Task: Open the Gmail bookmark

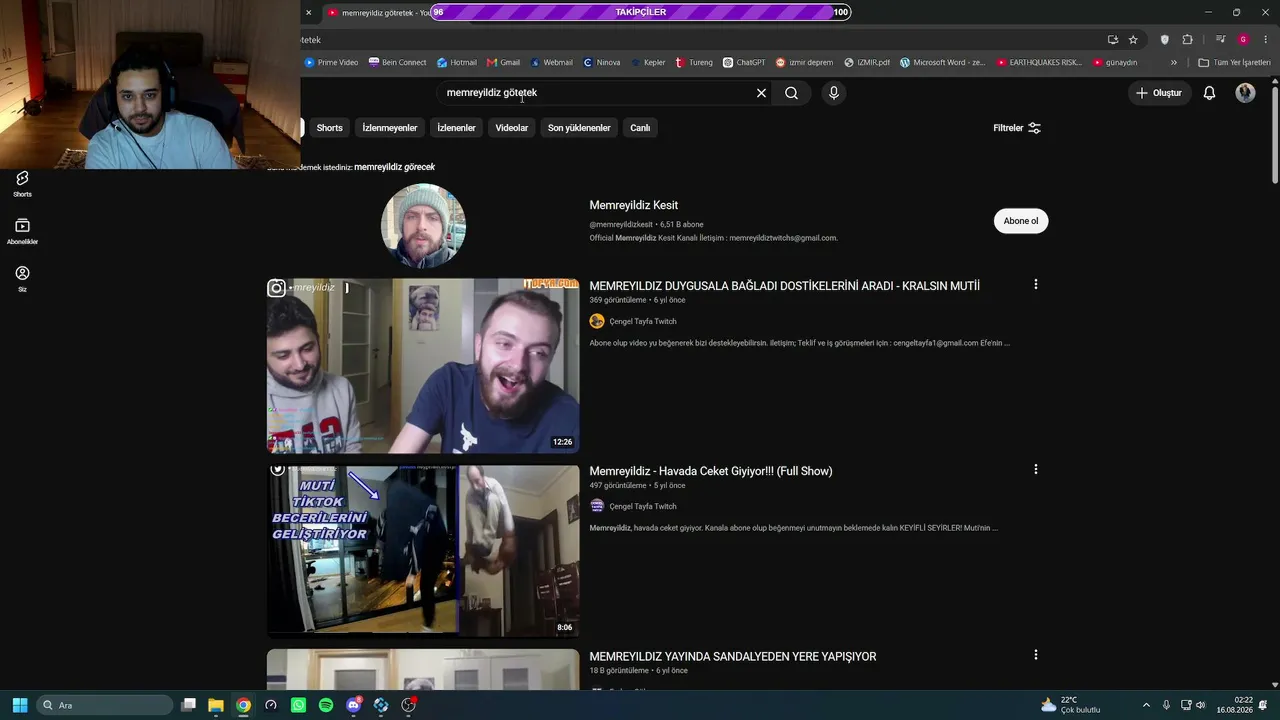Action: pos(504,62)
